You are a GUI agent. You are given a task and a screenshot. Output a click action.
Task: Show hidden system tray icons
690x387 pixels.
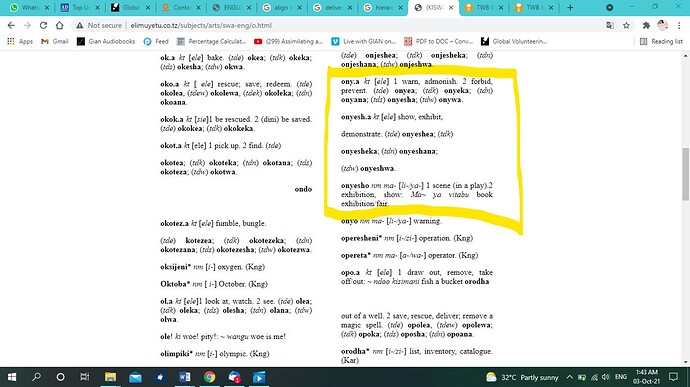click(569, 377)
